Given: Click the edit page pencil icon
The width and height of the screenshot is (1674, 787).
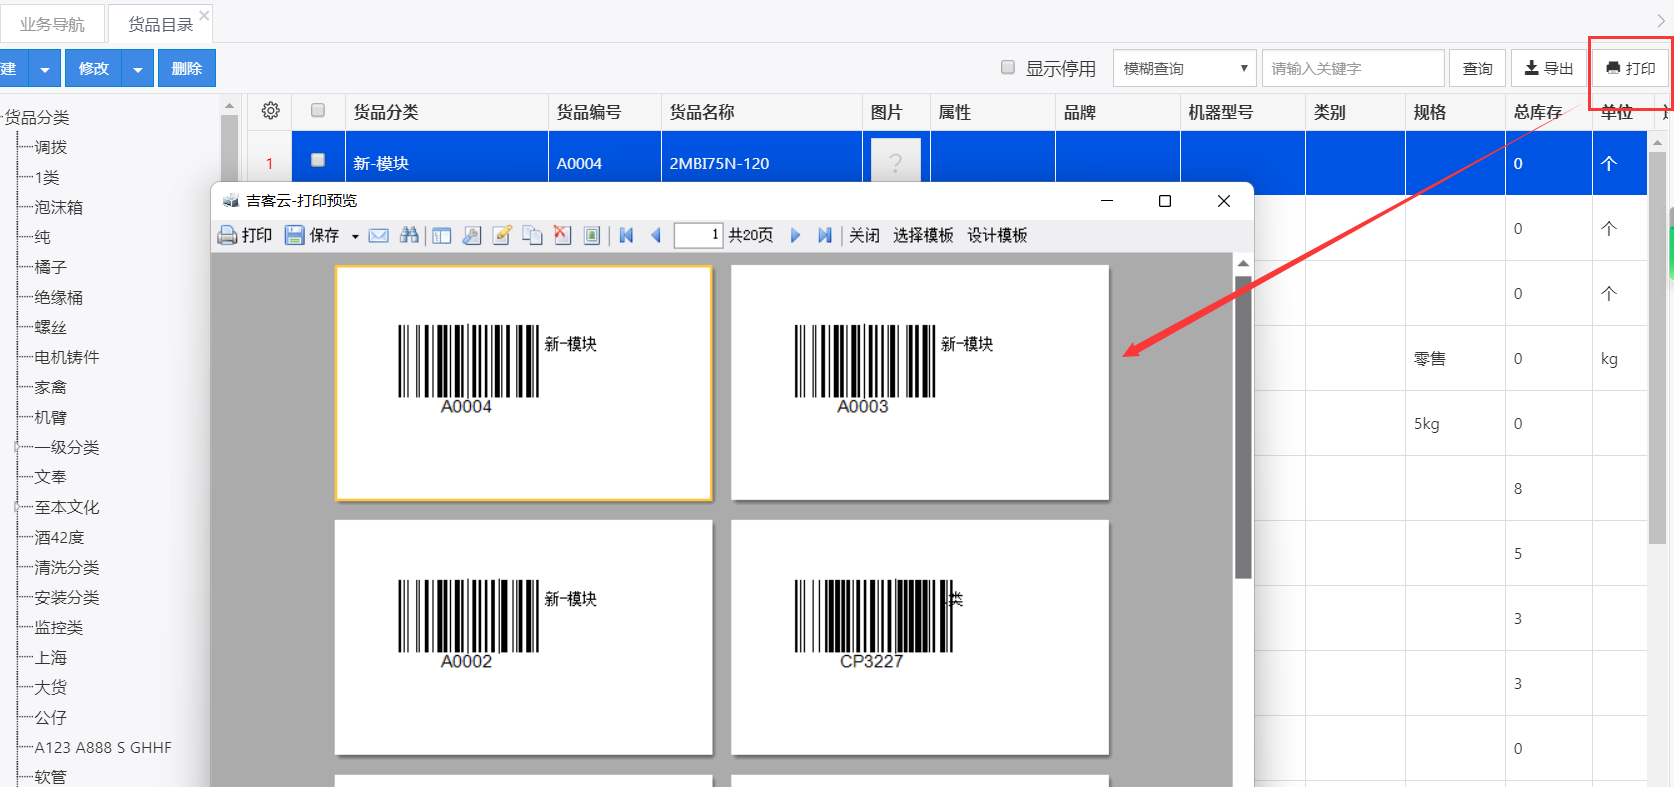Looking at the screenshot, I should click(502, 235).
